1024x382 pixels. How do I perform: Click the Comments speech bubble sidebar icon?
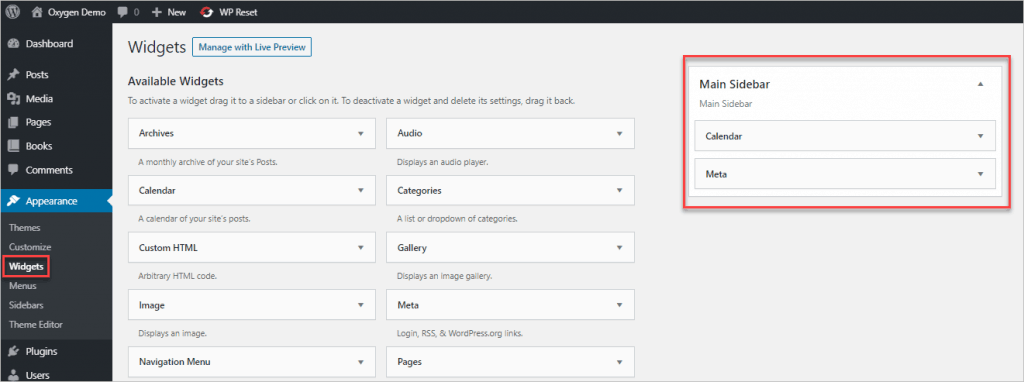13,170
